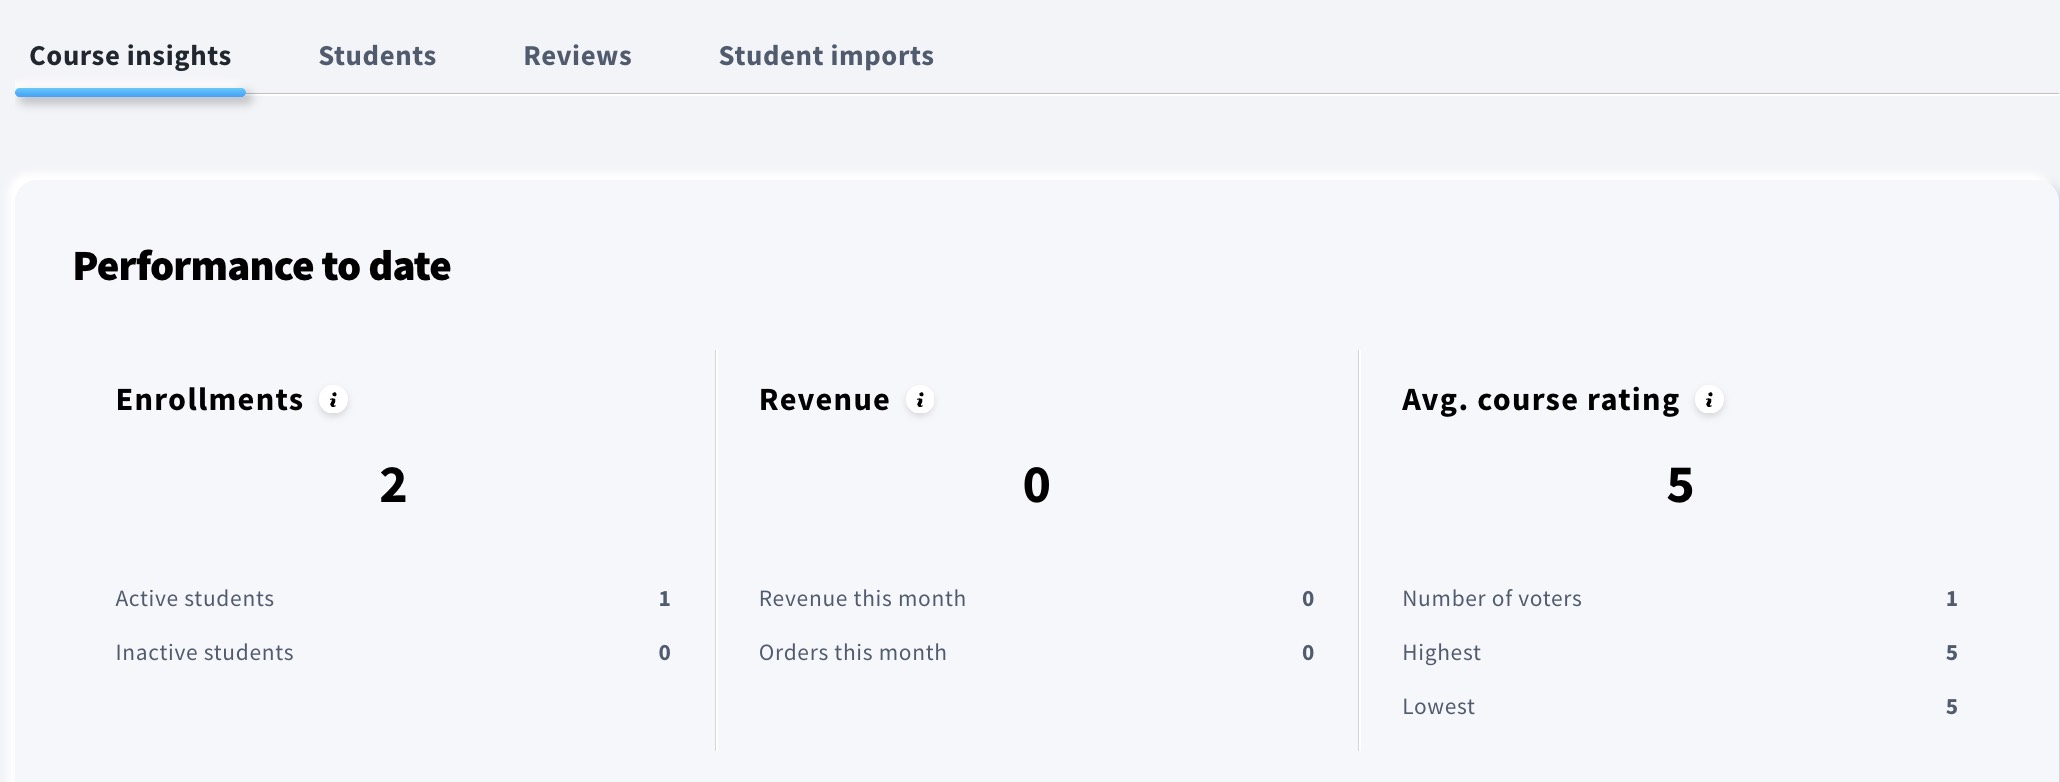This screenshot has height=782, width=2060.
Task: Click the Avg. course rating heading
Action: (x=1540, y=400)
